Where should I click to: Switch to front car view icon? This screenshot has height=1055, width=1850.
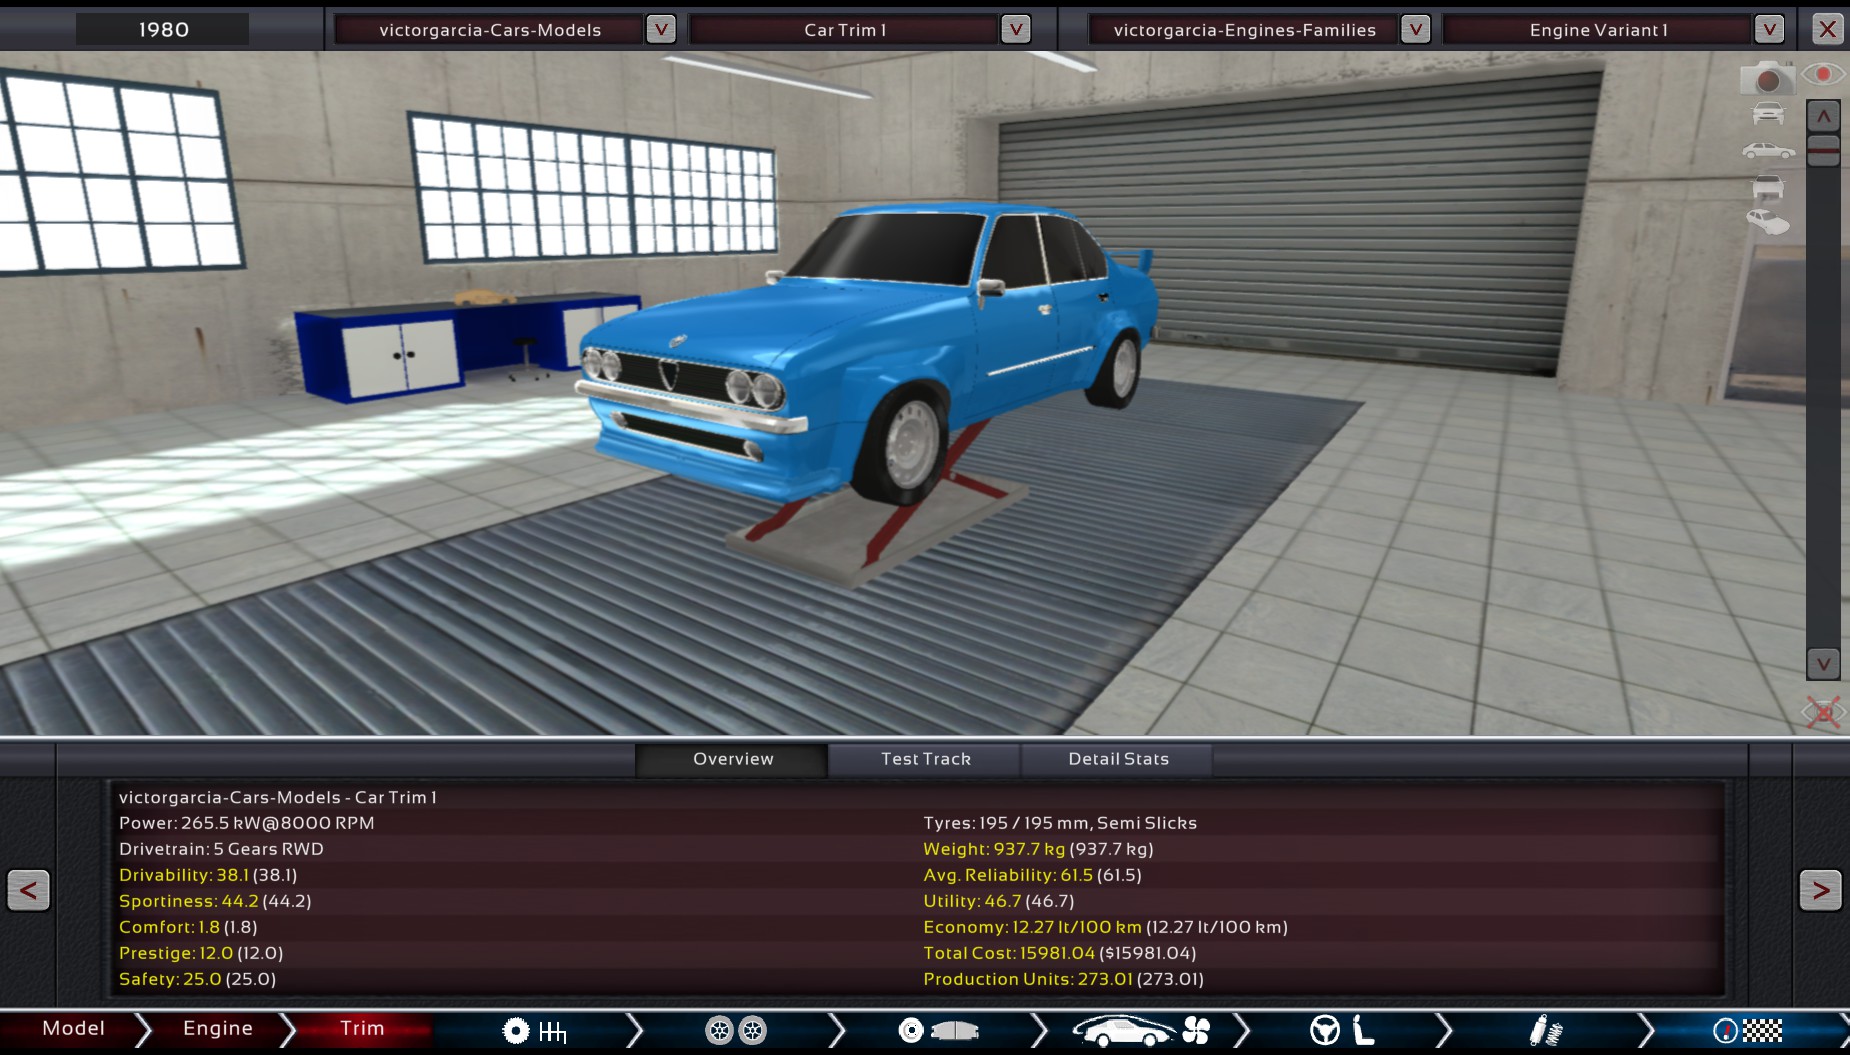click(x=1768, y=114)
